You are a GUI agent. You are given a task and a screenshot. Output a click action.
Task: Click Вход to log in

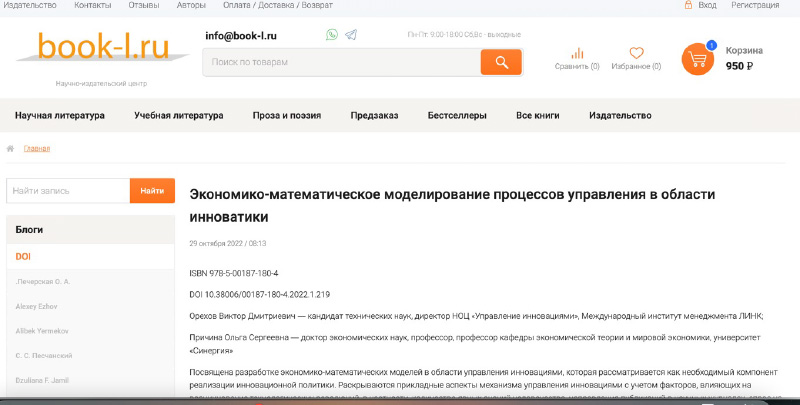[707, 5]
